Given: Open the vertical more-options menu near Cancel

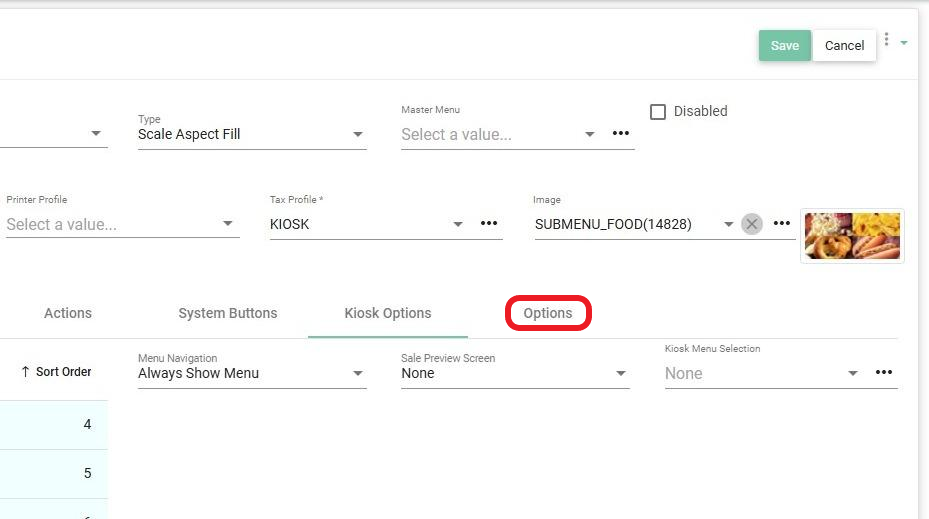Looking at the screenshot, I should pos(886,40).
